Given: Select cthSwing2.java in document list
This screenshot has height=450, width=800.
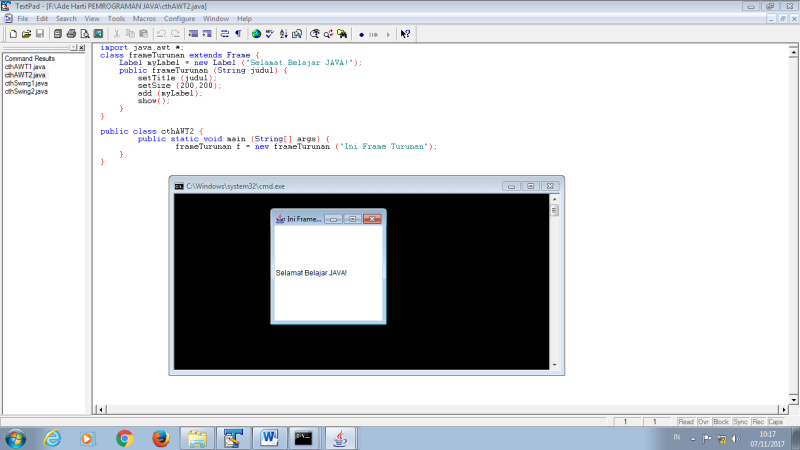Looking at the screenshot, I should pos(26,91).
